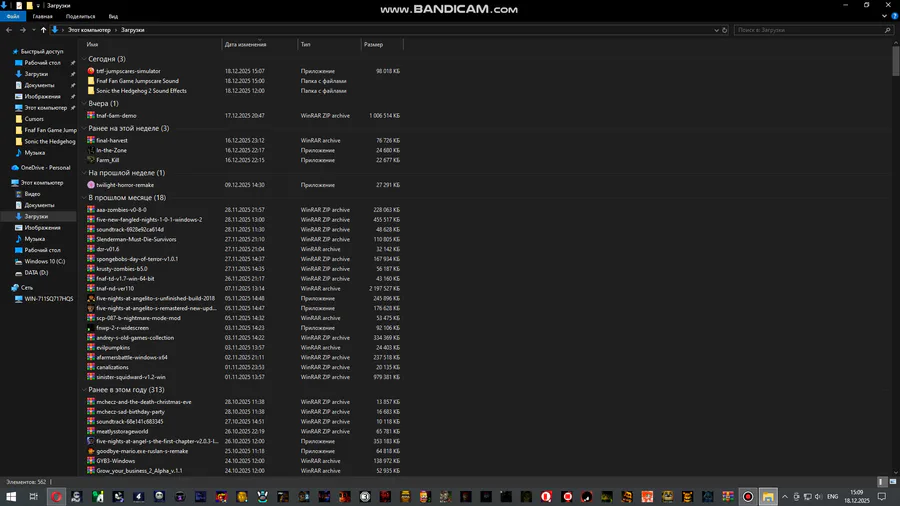Viewport: 900px width, 506px height.
Task: Select the tnf-jumpscares-simulator application icon
Action: (x=91, y=71)
